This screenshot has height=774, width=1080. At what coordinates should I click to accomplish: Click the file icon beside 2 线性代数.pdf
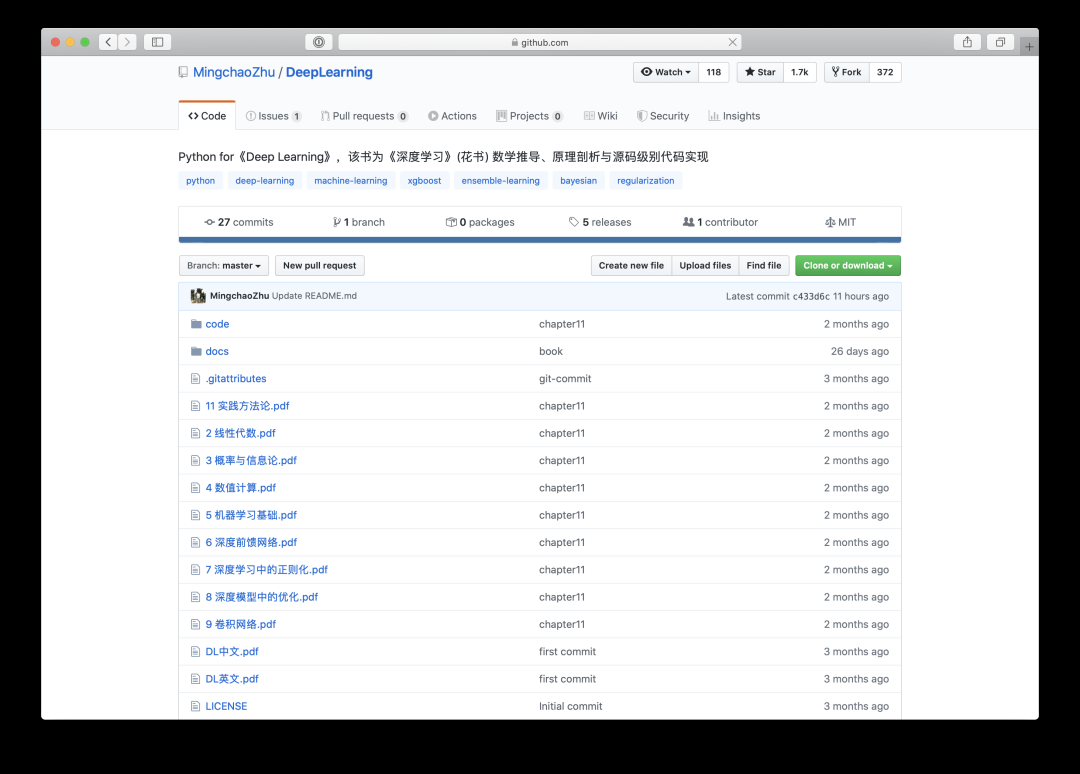click(x=196, y=433)
